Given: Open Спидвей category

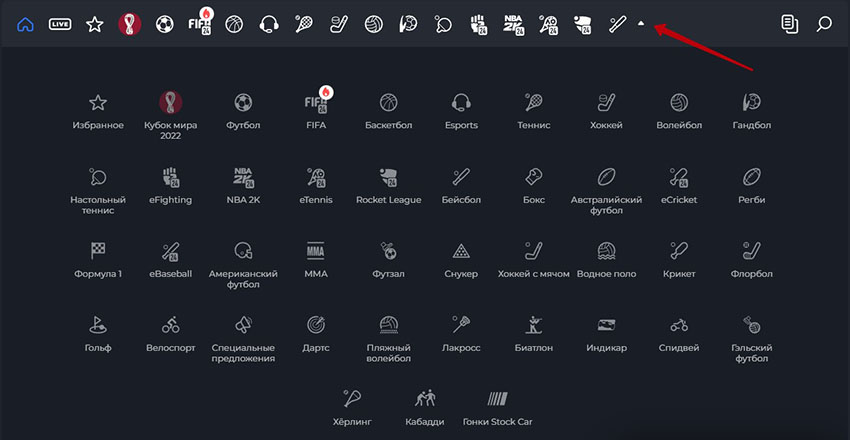Looking at the screenshot, I should click(x=679, y=334).
